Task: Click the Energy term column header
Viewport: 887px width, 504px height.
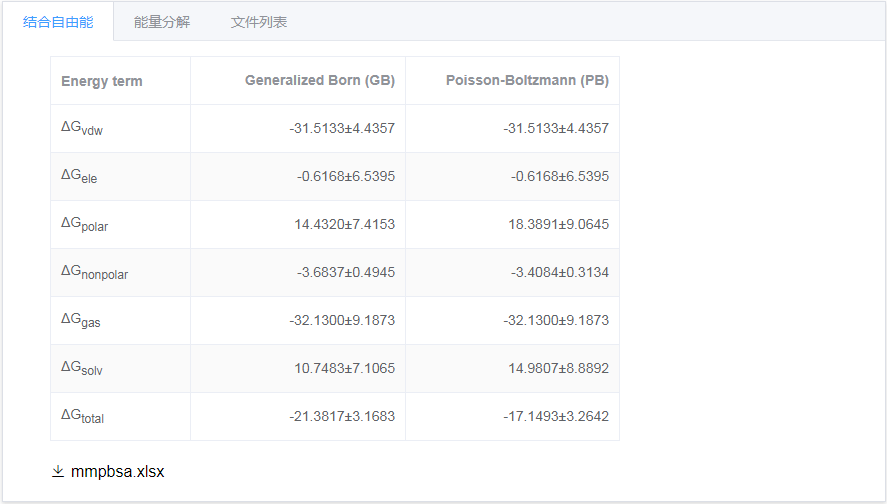Action: click(102, 81)
